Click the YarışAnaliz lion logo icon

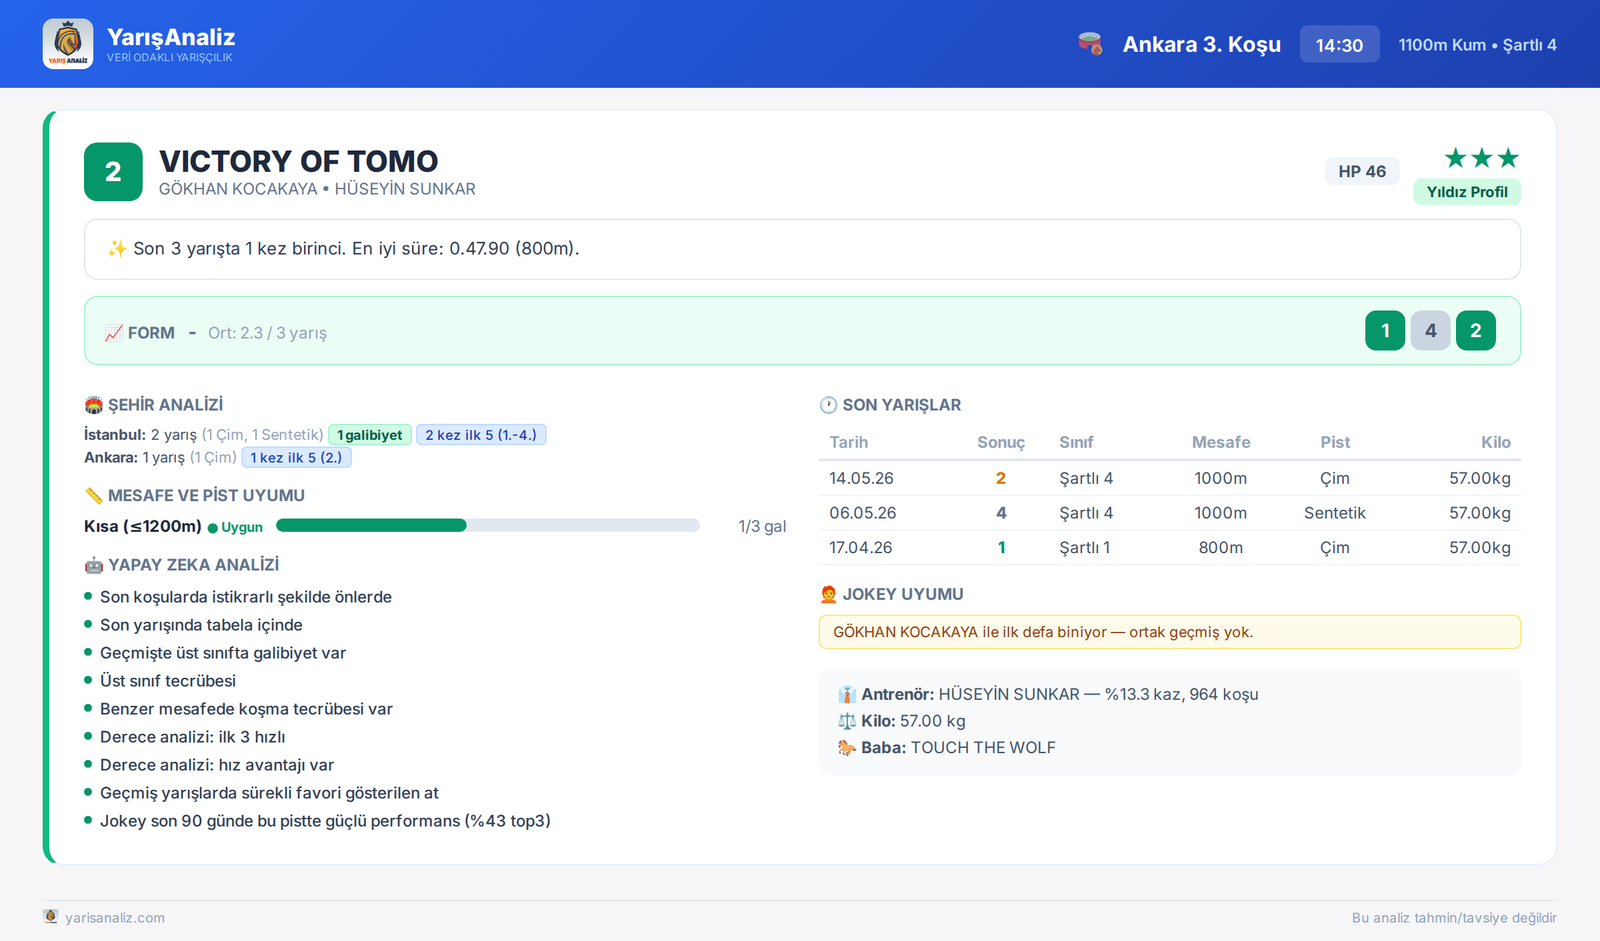[68, 44]
